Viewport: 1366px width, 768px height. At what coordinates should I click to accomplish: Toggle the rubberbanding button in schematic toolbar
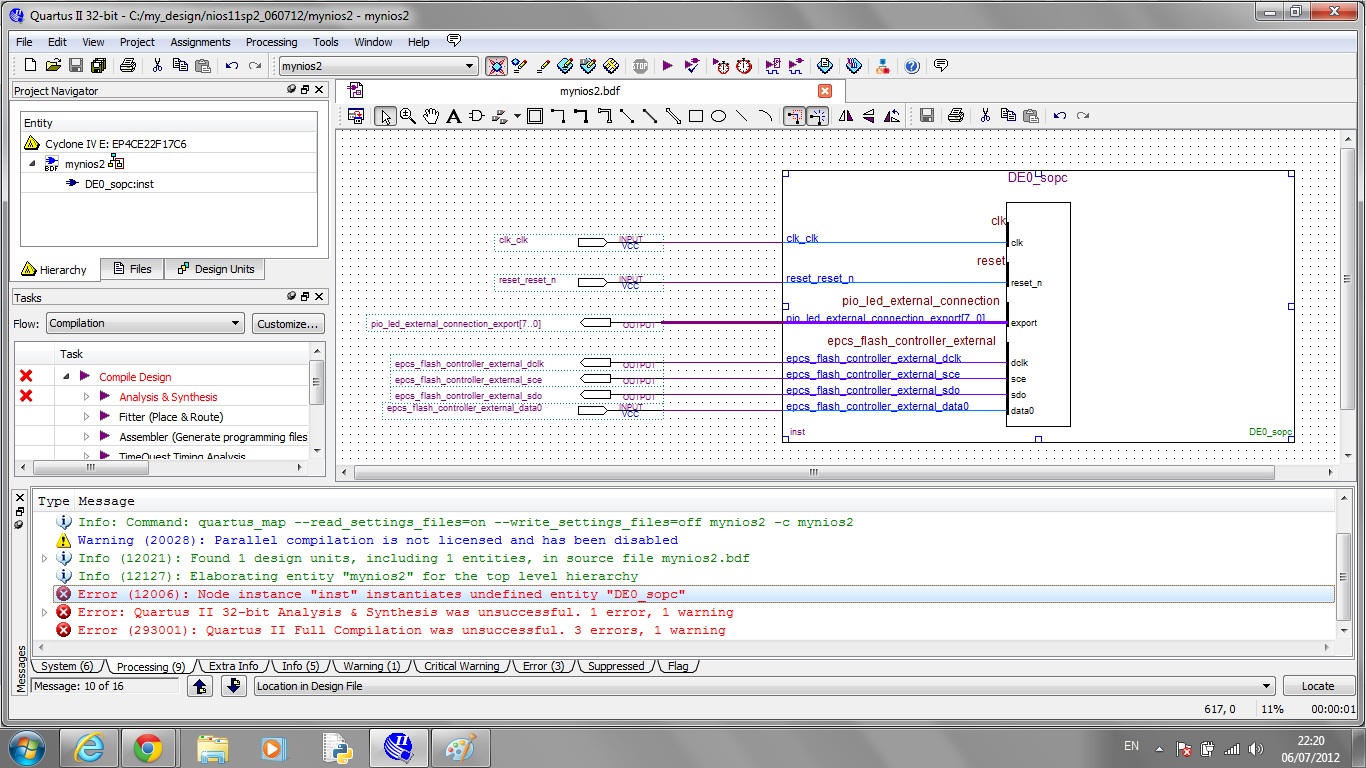point(794,116)
